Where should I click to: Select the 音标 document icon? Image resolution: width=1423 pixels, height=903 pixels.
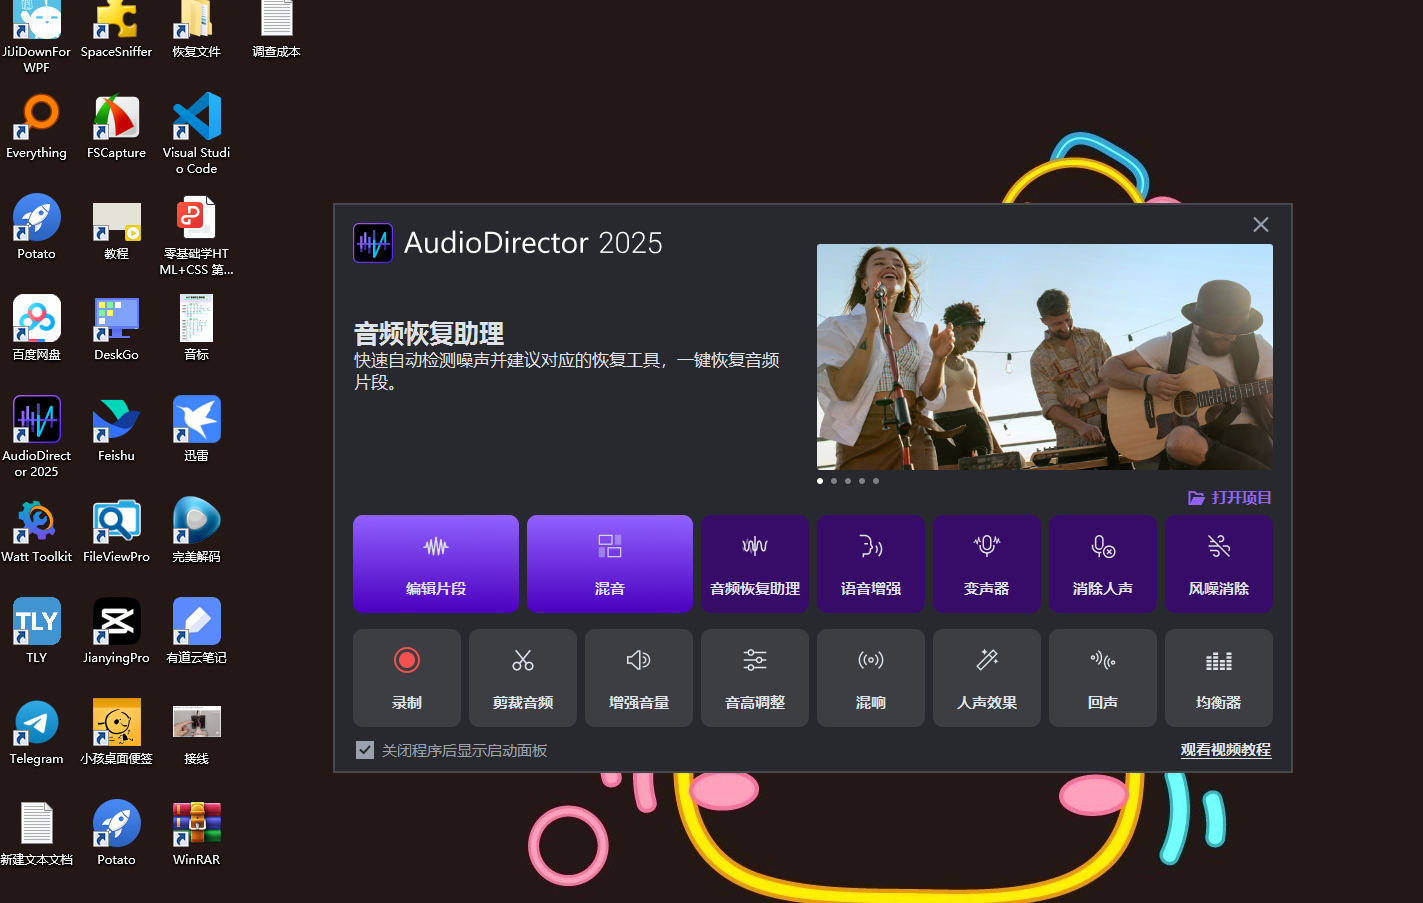pyautogui.click(x=197, y=328)
